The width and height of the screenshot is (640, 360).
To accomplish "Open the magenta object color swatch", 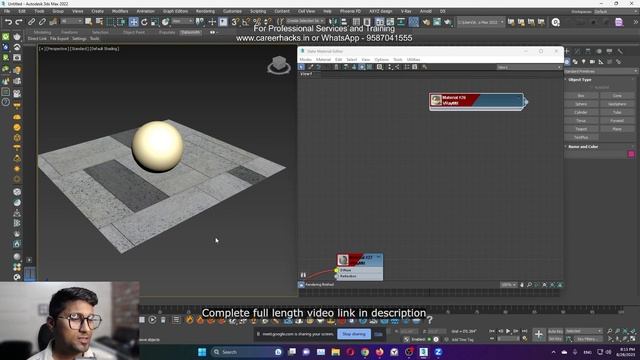I will click(x=631, y=154).
